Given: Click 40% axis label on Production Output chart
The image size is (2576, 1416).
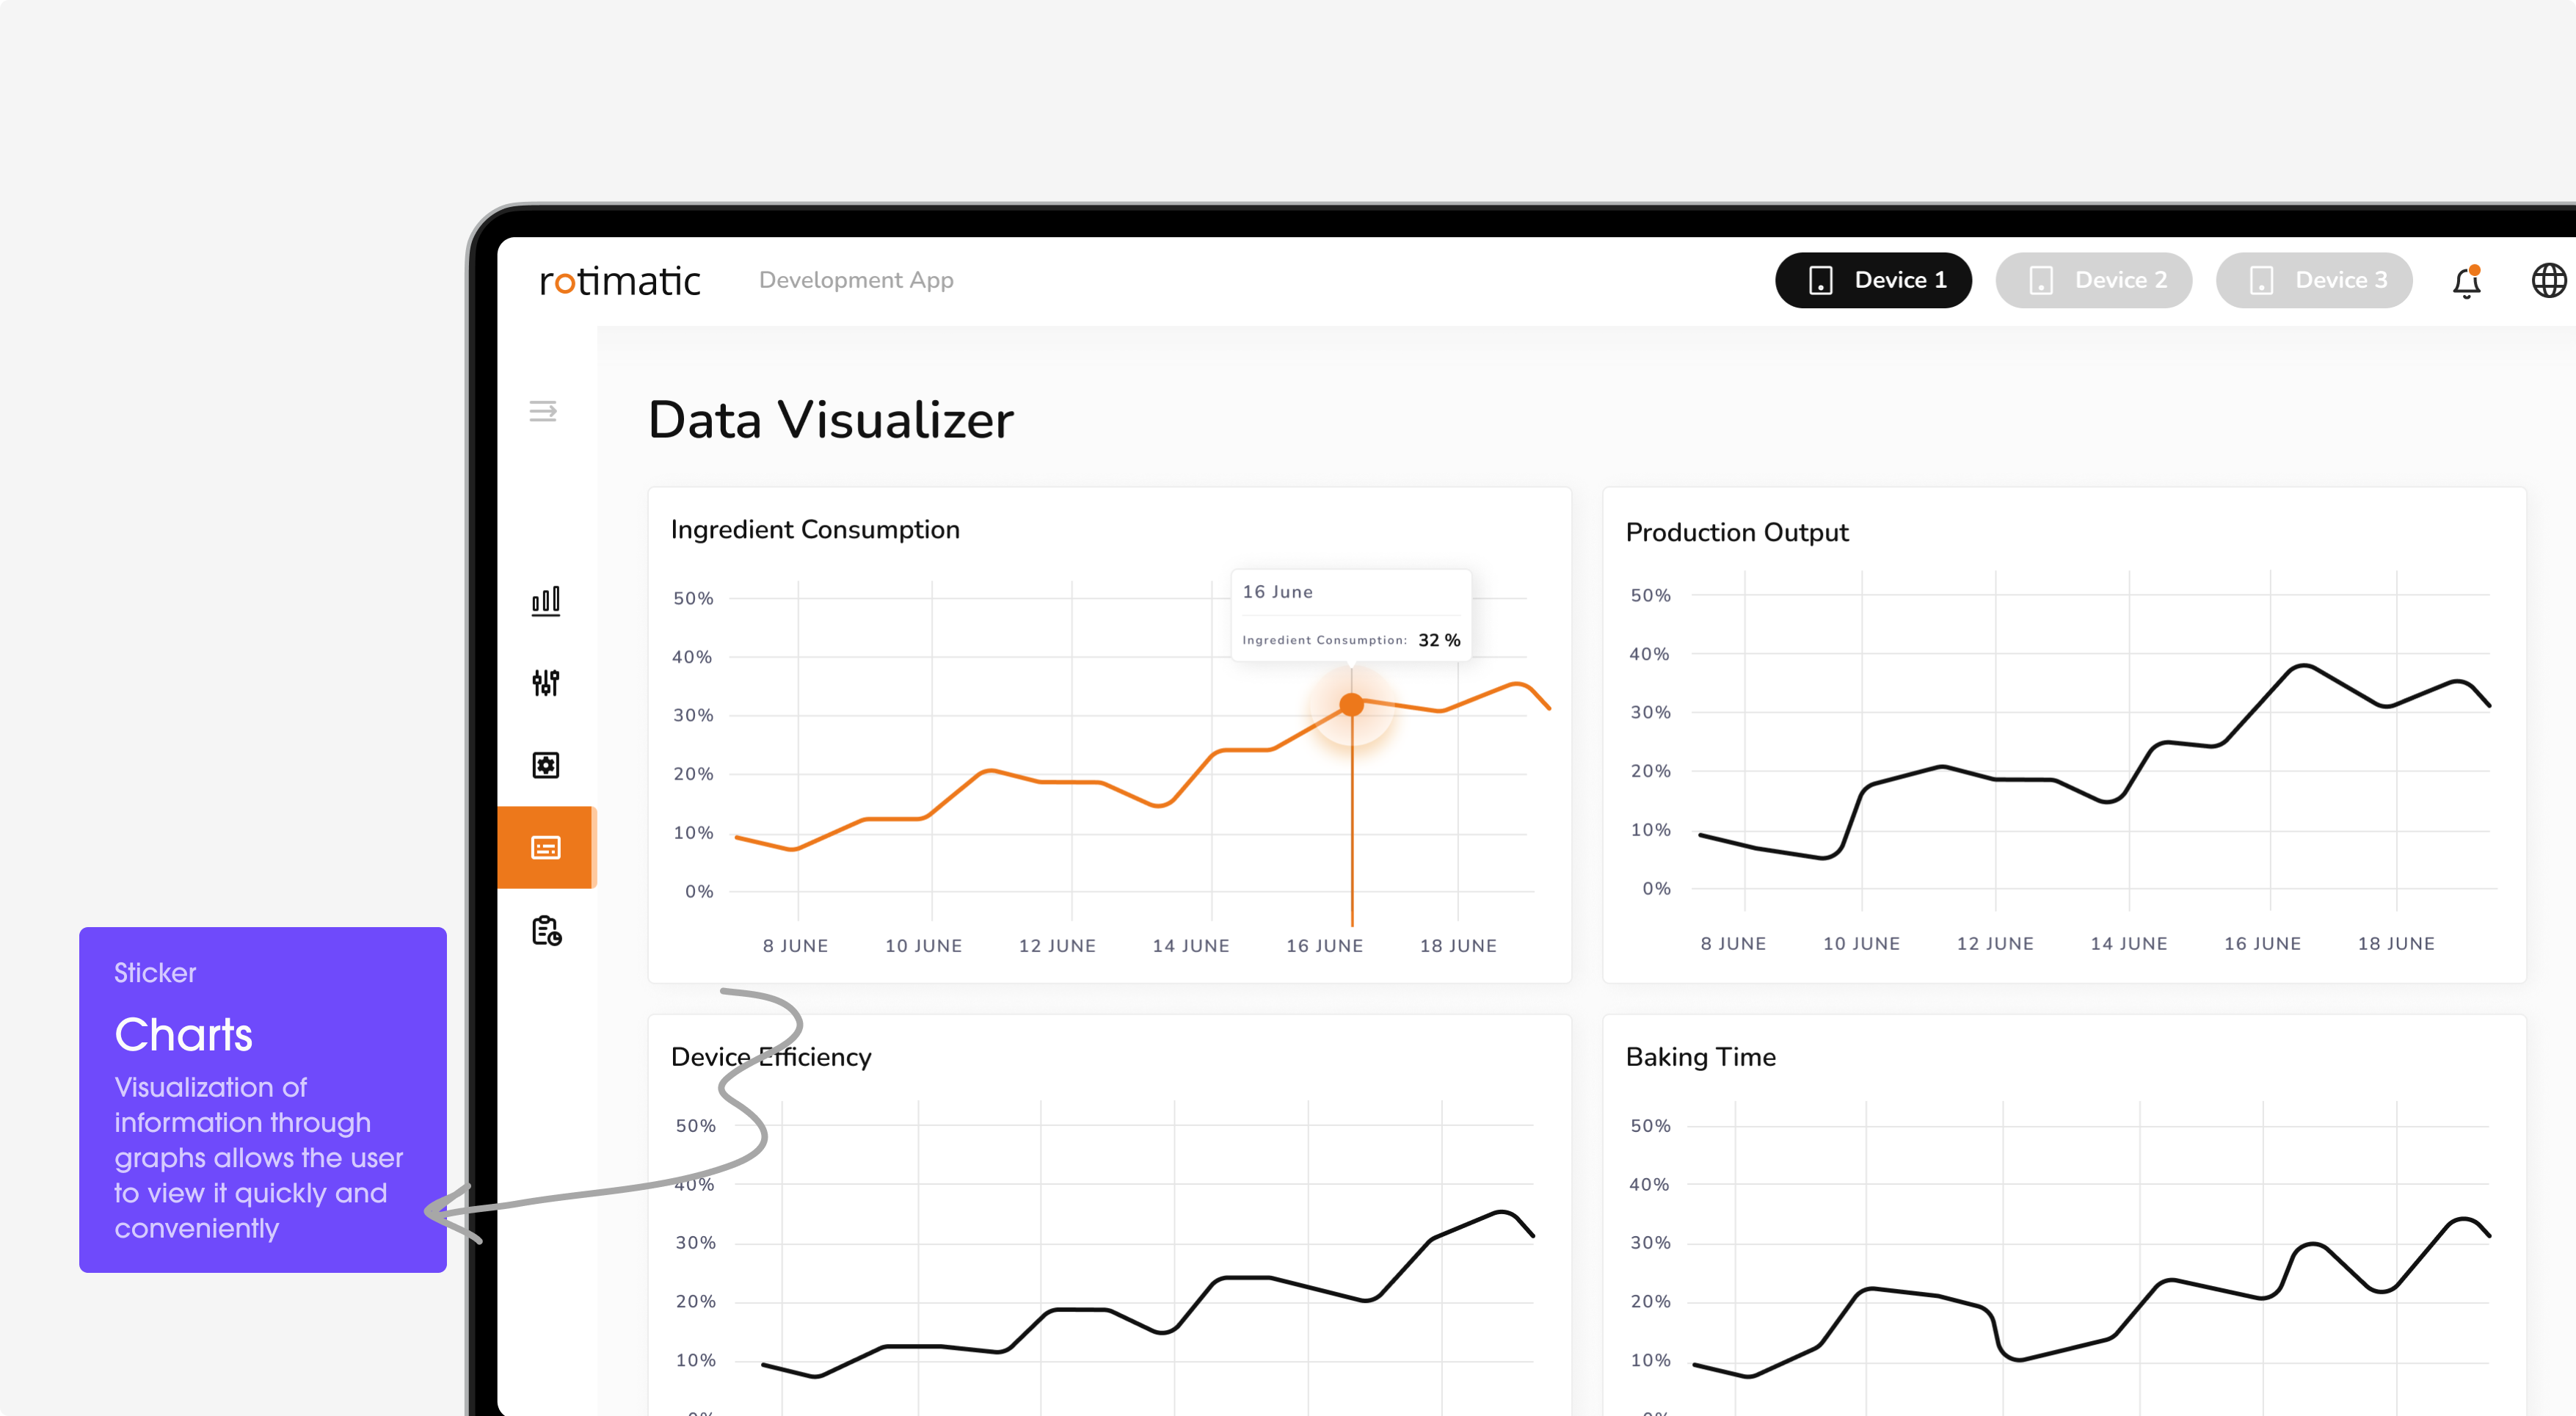Looking at the screenshot, I should (x=1650, y=654).
